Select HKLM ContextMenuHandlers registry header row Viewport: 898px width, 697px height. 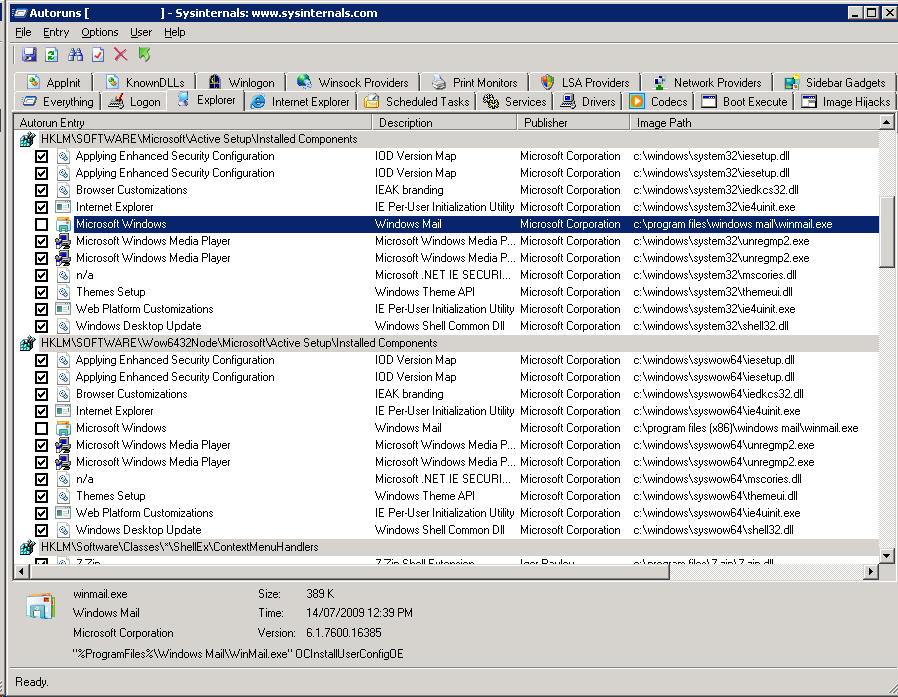click(447, 547)
